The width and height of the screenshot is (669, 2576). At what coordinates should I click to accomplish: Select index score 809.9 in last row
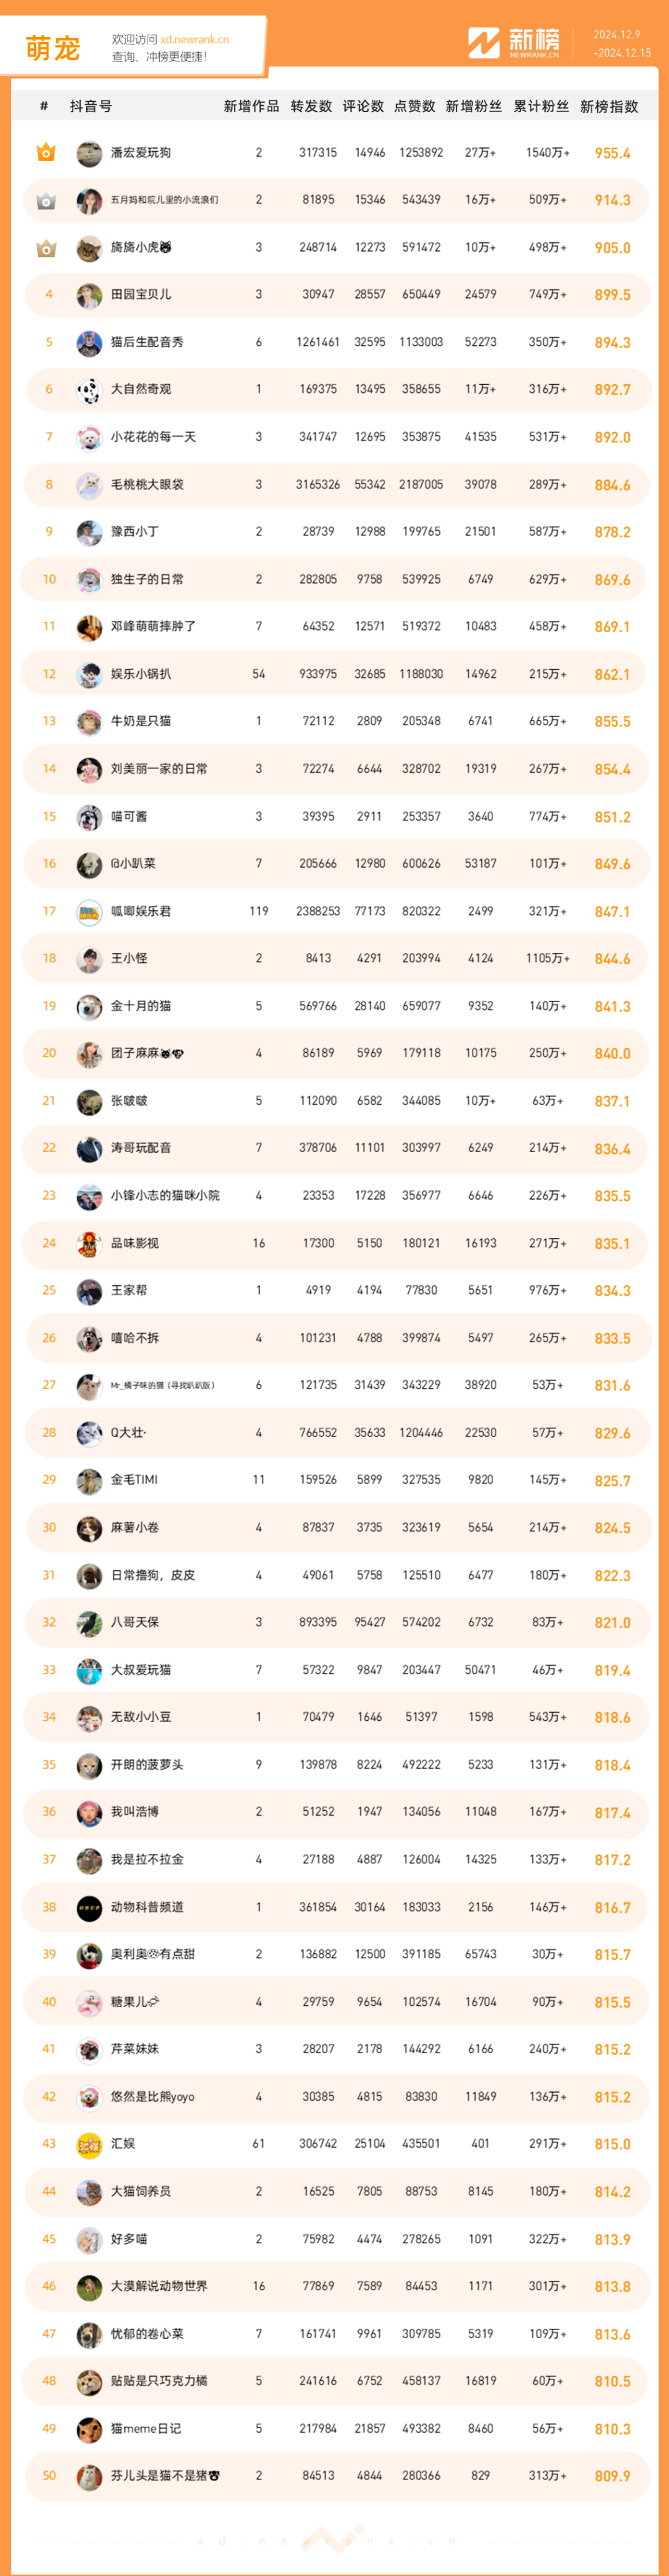pyautogui.click(x=612, y=2477)
